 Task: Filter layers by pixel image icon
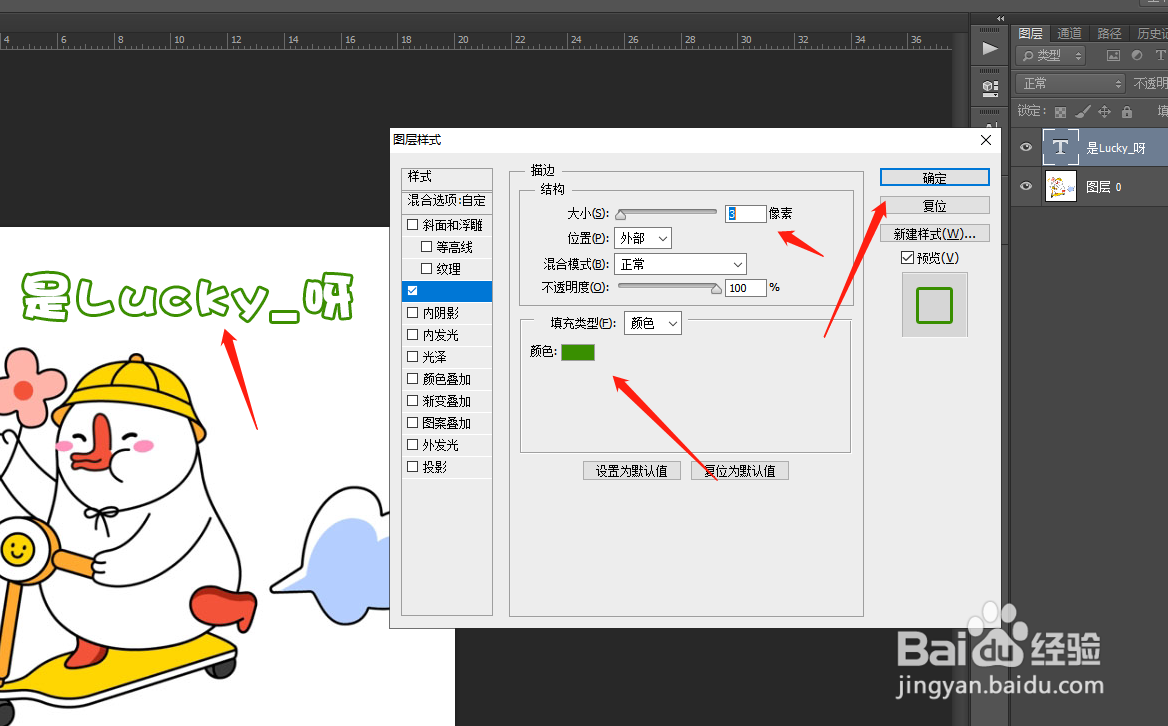click(x=1113, y=55)
